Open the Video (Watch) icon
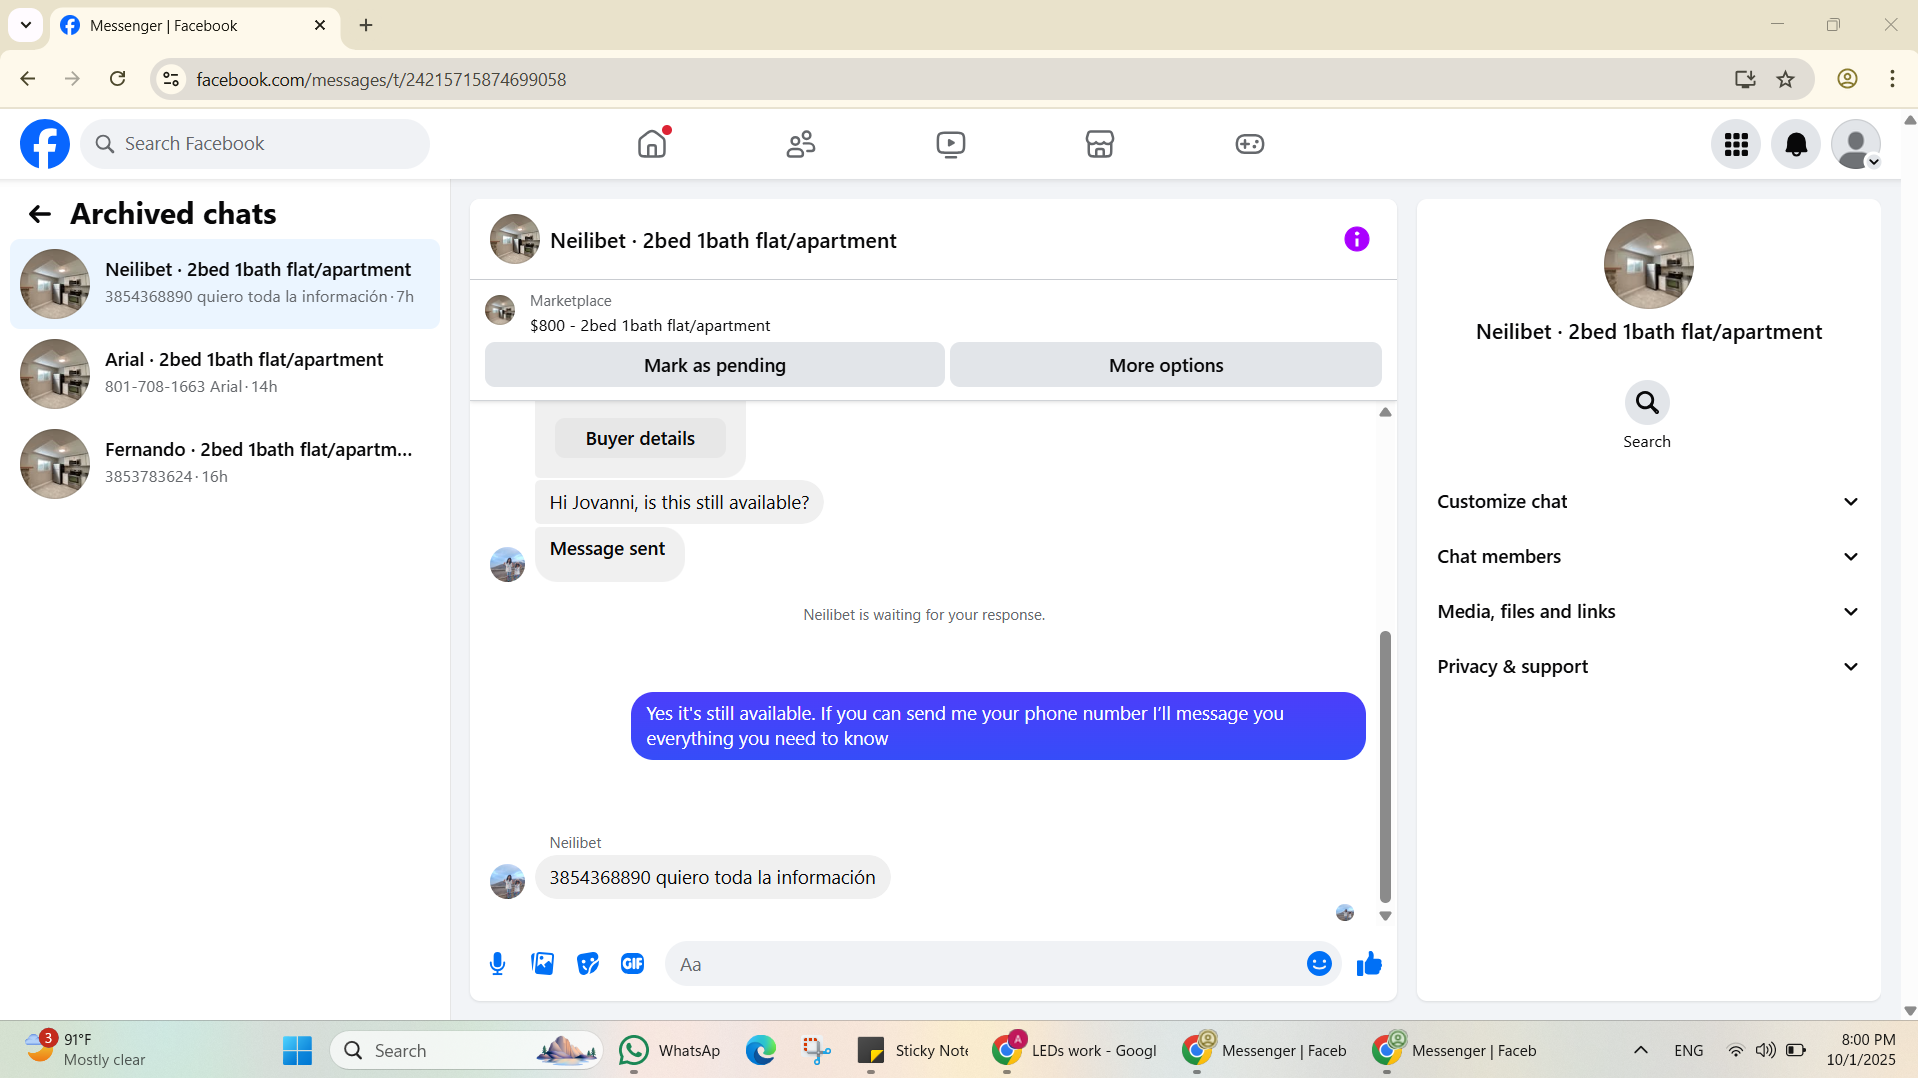This screenshot has width=1918, height=1078. (951, 144)
